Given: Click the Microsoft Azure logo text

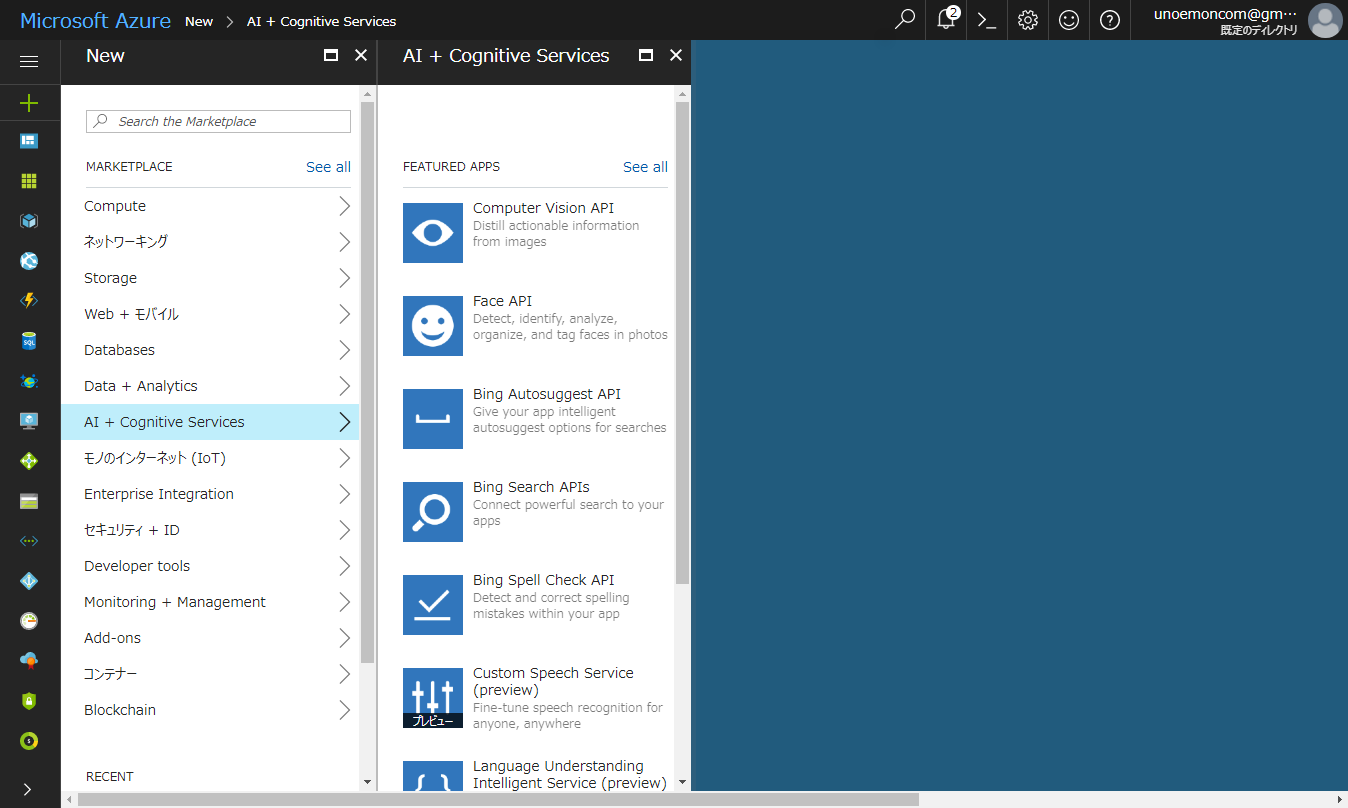Looking at the screenshot, I should (x=95, y=21).
